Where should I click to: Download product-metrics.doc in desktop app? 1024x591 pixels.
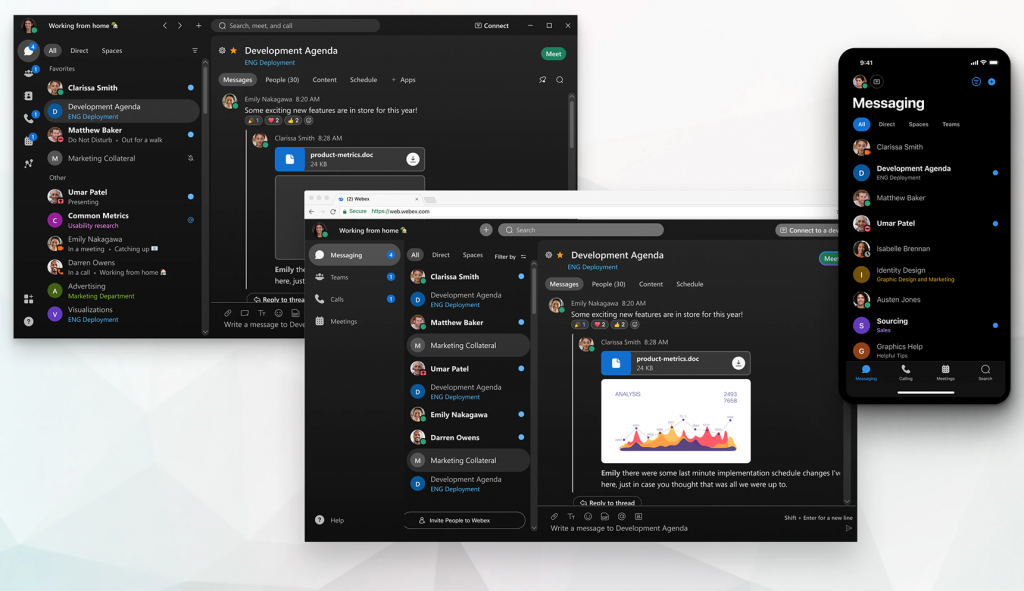[x=413, y=159]
